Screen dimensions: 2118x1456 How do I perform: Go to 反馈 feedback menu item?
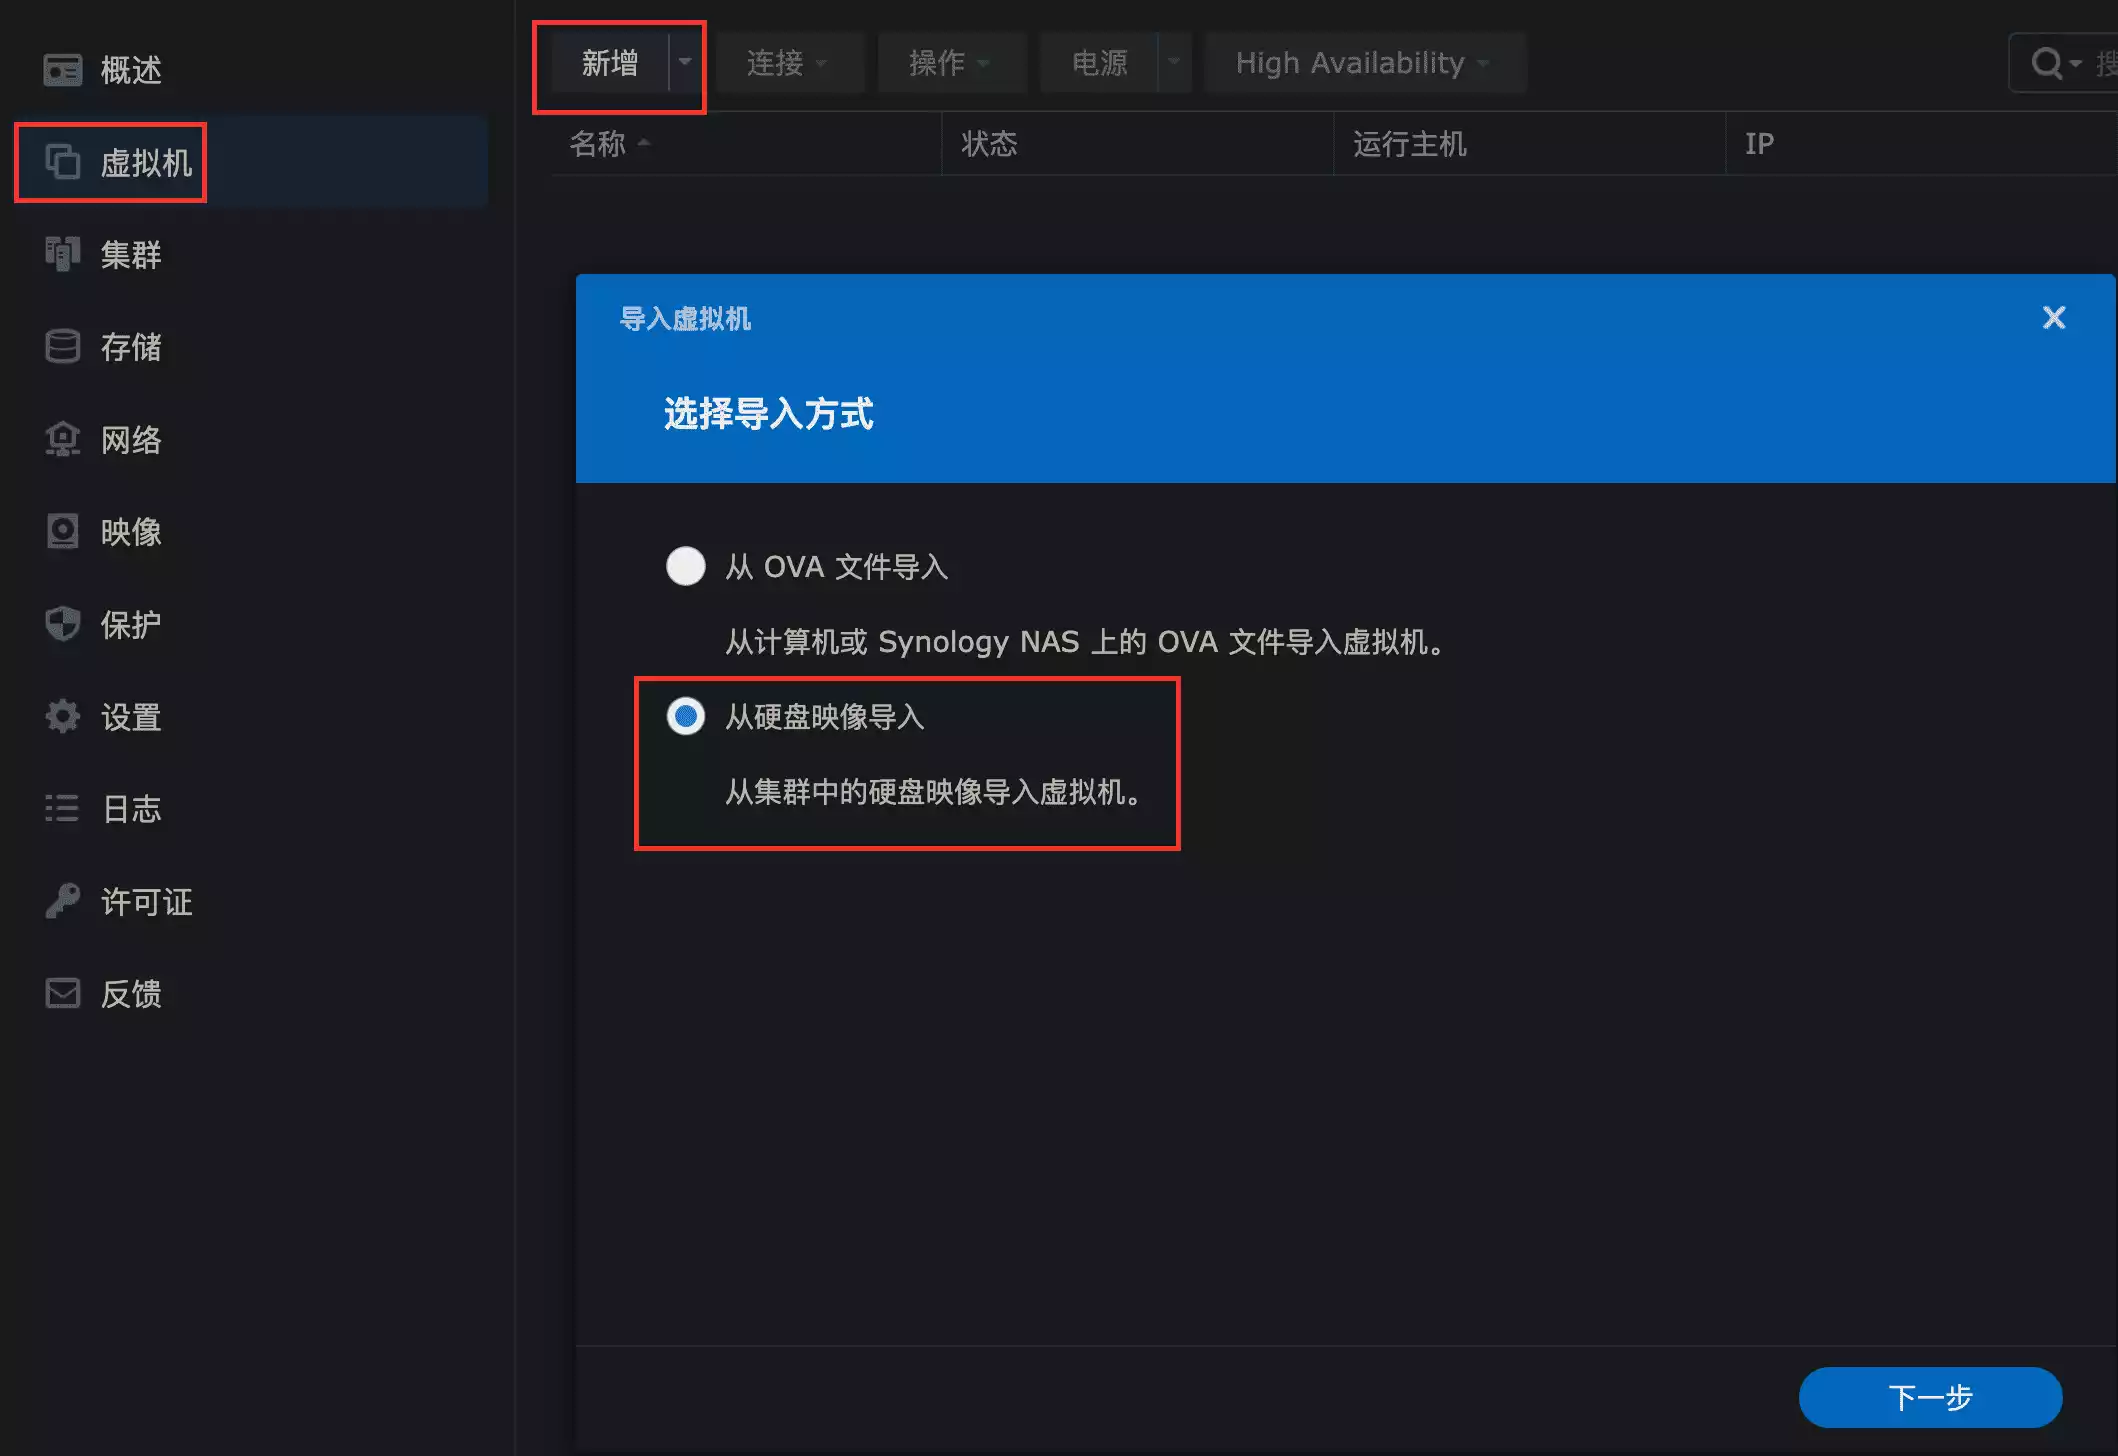tap(131, 994)
